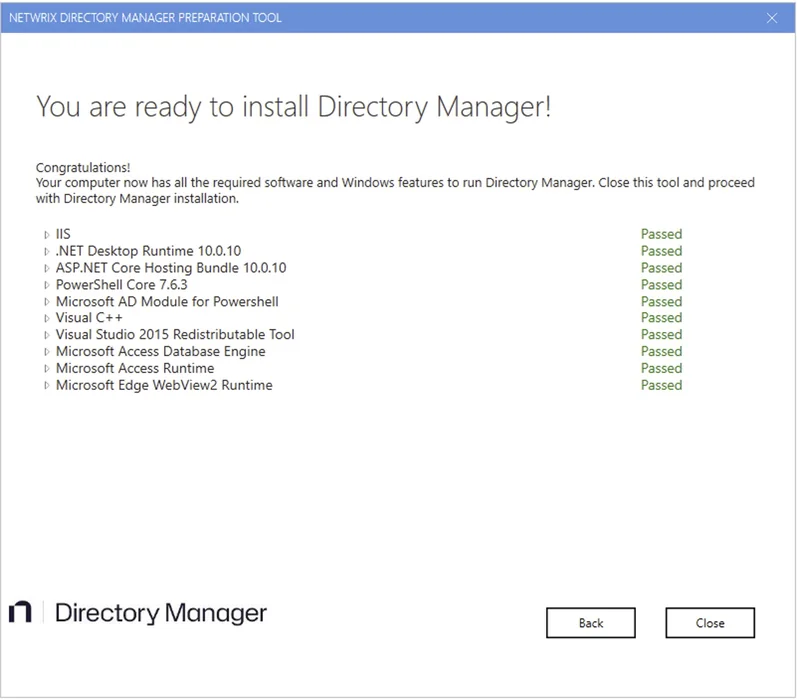
Task: Select the 'Visual C++' text
Action: (x=89, y=317)
